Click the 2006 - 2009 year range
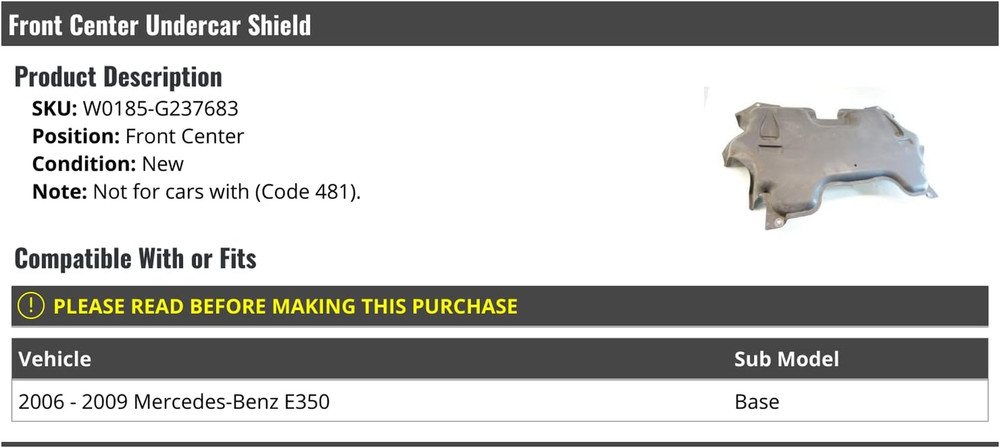1000x448 pixels. (x=75, y=403)
